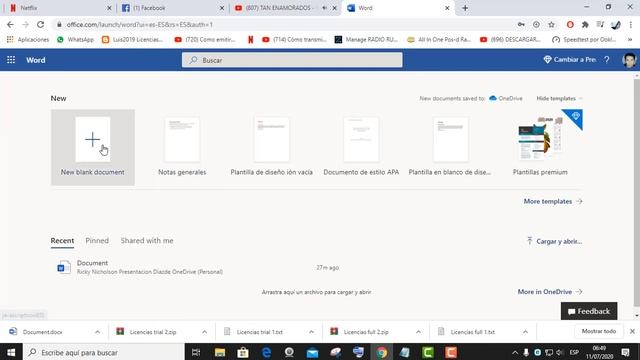This screenshot has width=640, height=360.
Task: Show more bookmarks chevron
Action: point(630,40)
